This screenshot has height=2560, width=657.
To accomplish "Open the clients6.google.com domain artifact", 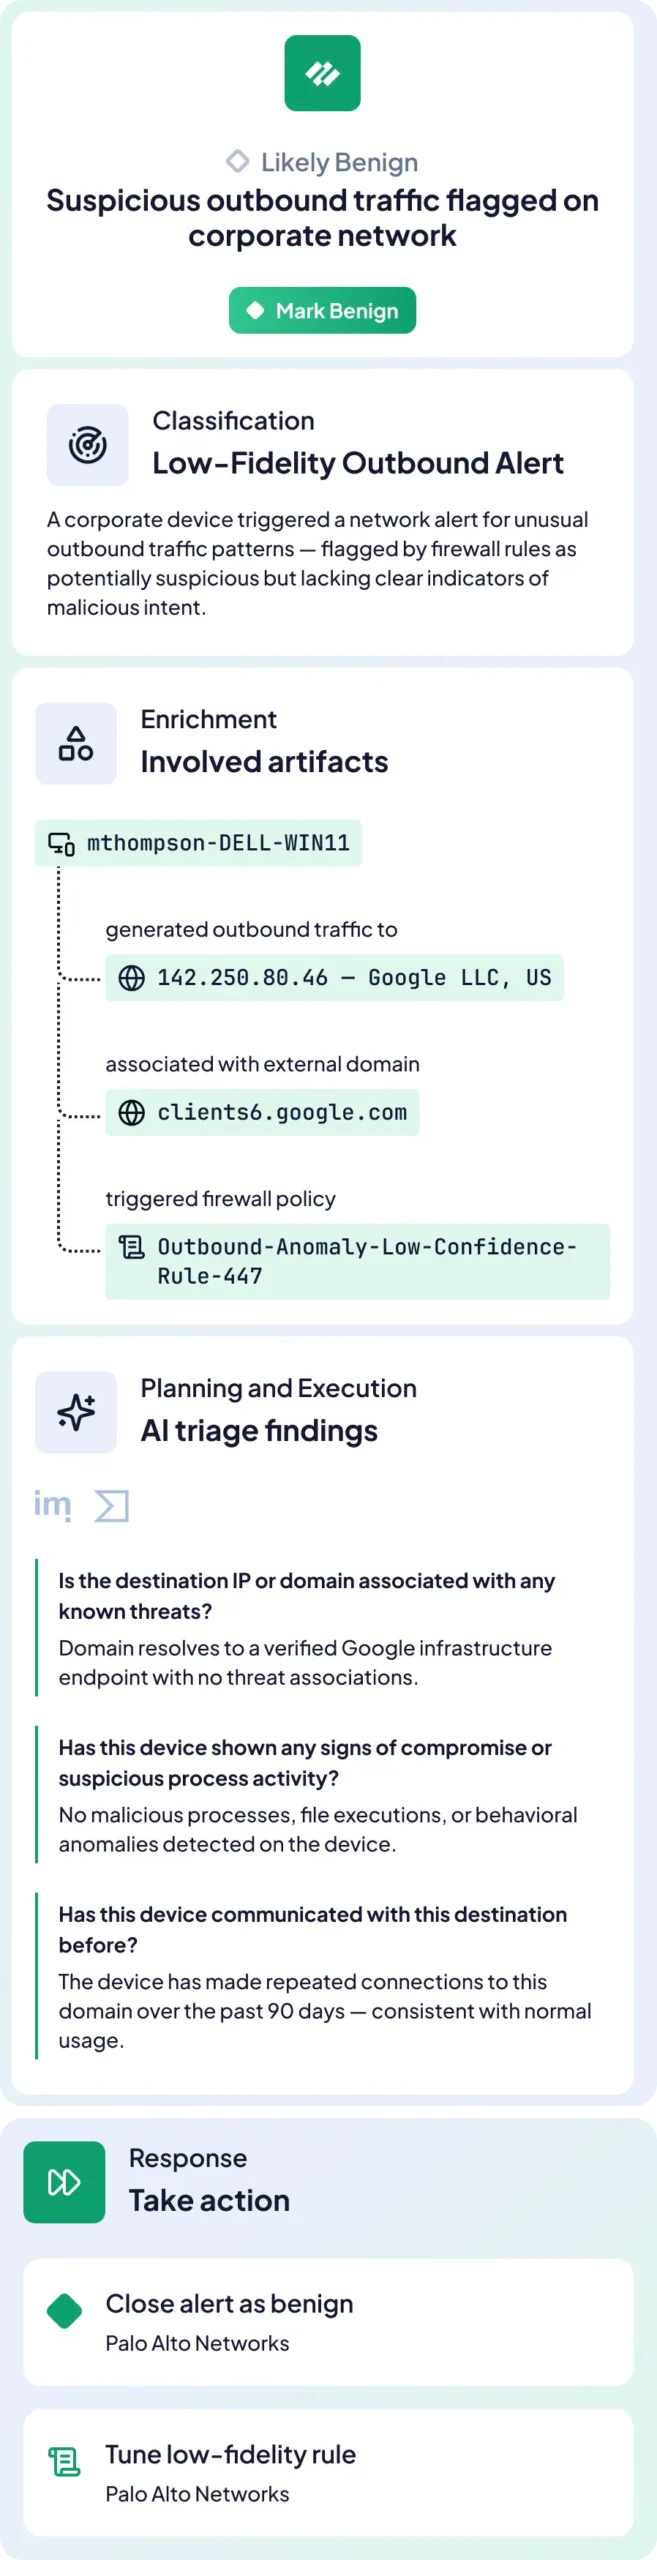I will (x=262, y=1113).
